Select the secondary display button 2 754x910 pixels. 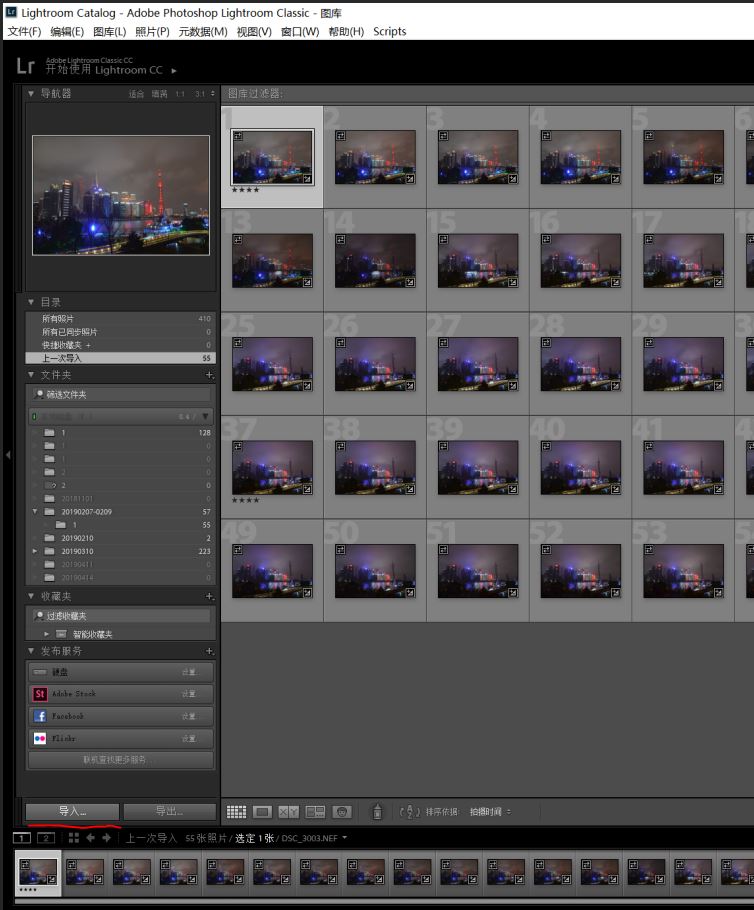(x=46, y=837)
